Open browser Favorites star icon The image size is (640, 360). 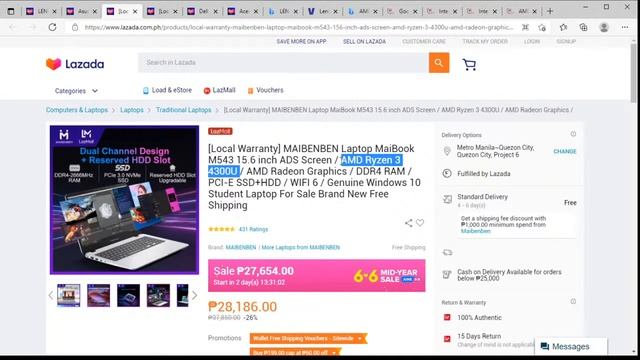coord(563,27)
